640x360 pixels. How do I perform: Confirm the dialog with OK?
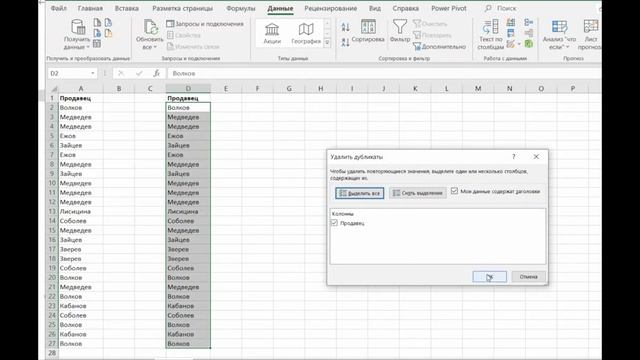[489, 277]
